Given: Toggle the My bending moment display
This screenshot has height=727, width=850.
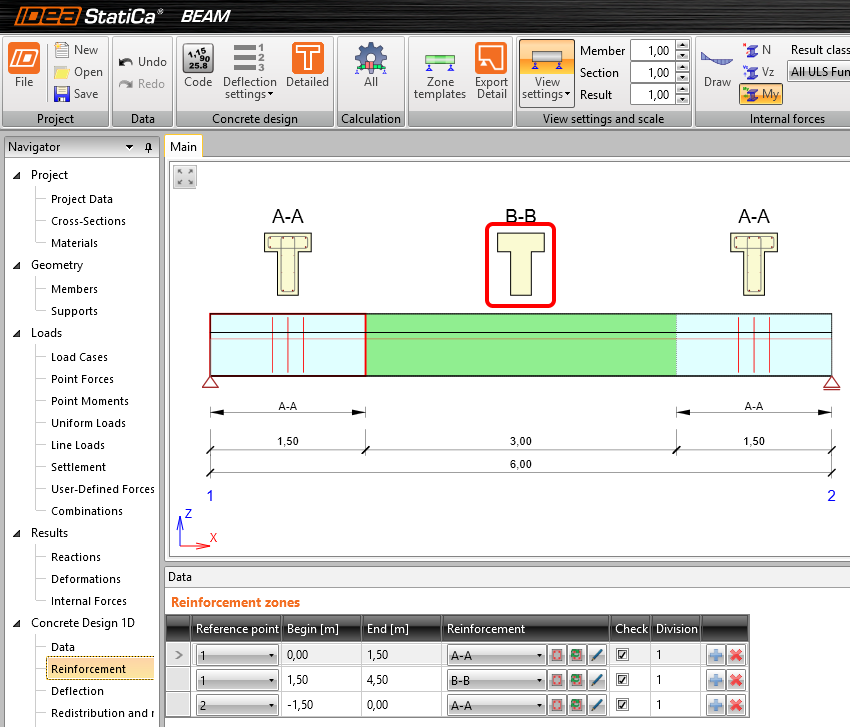Looking at the screenshot, I should click(761, 93).
